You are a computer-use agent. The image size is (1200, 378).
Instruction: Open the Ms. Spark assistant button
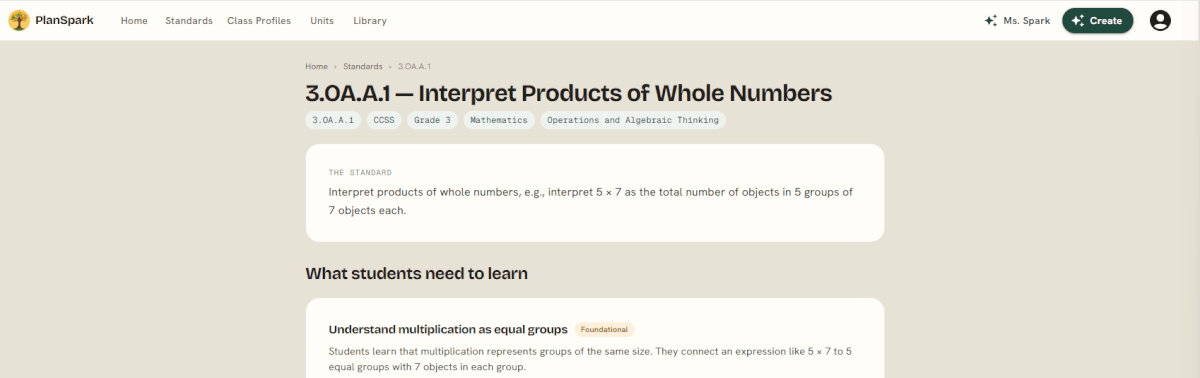(x=1017, y=20)
